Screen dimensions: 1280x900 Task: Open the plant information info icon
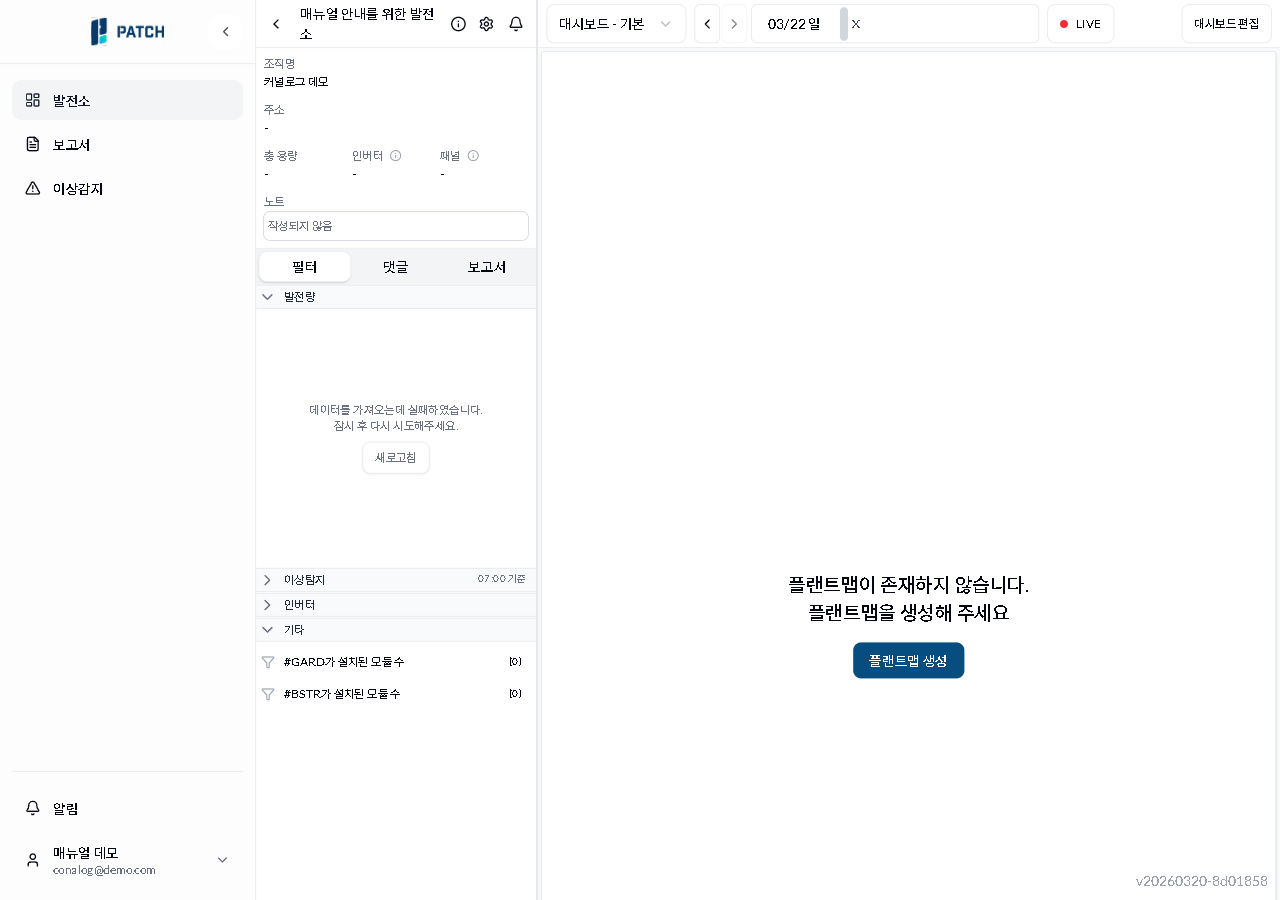coord(458,24)
